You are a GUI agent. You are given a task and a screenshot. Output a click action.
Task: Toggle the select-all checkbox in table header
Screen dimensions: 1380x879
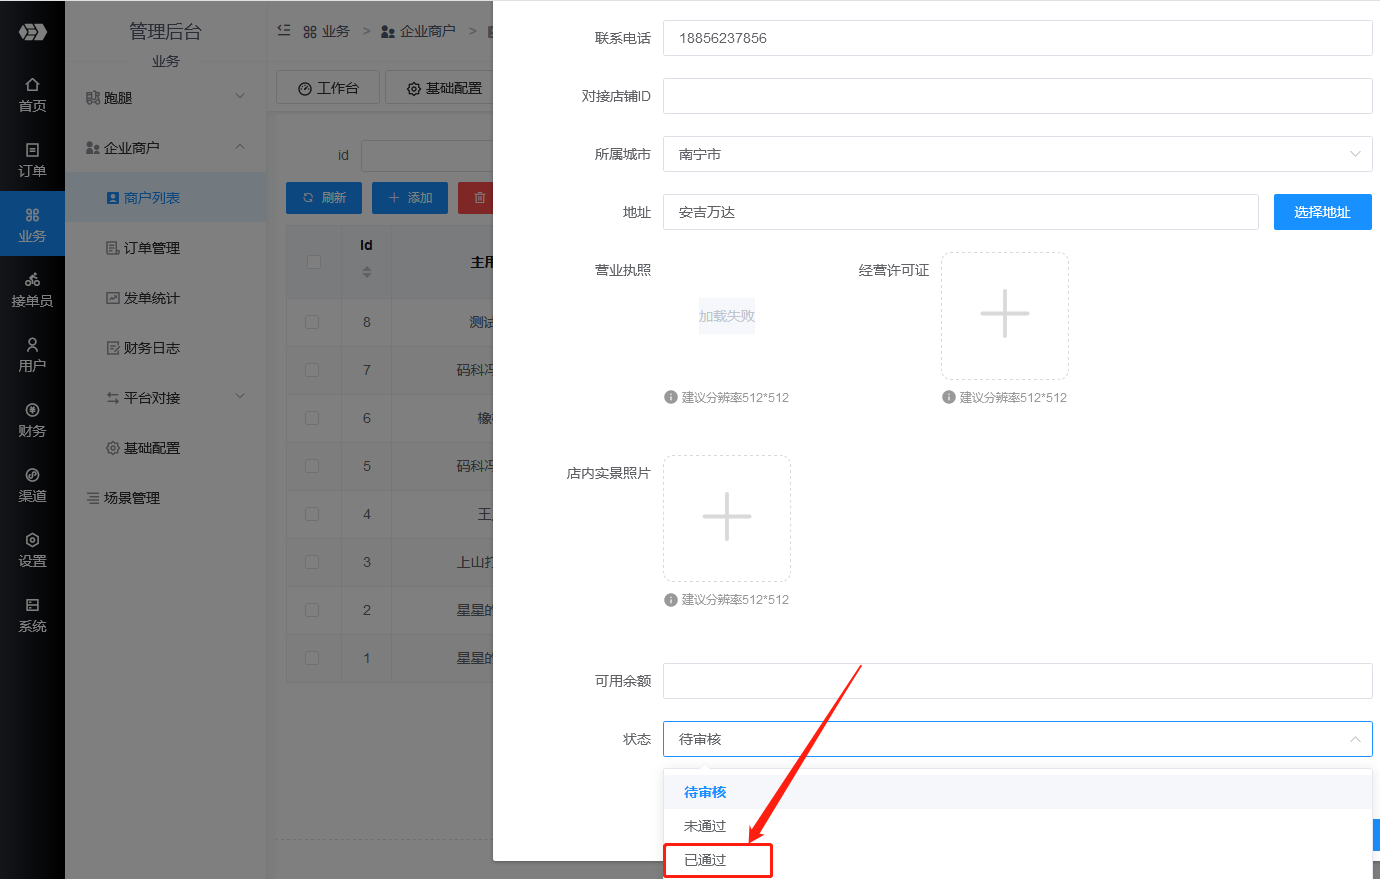(x=313, y=262)
